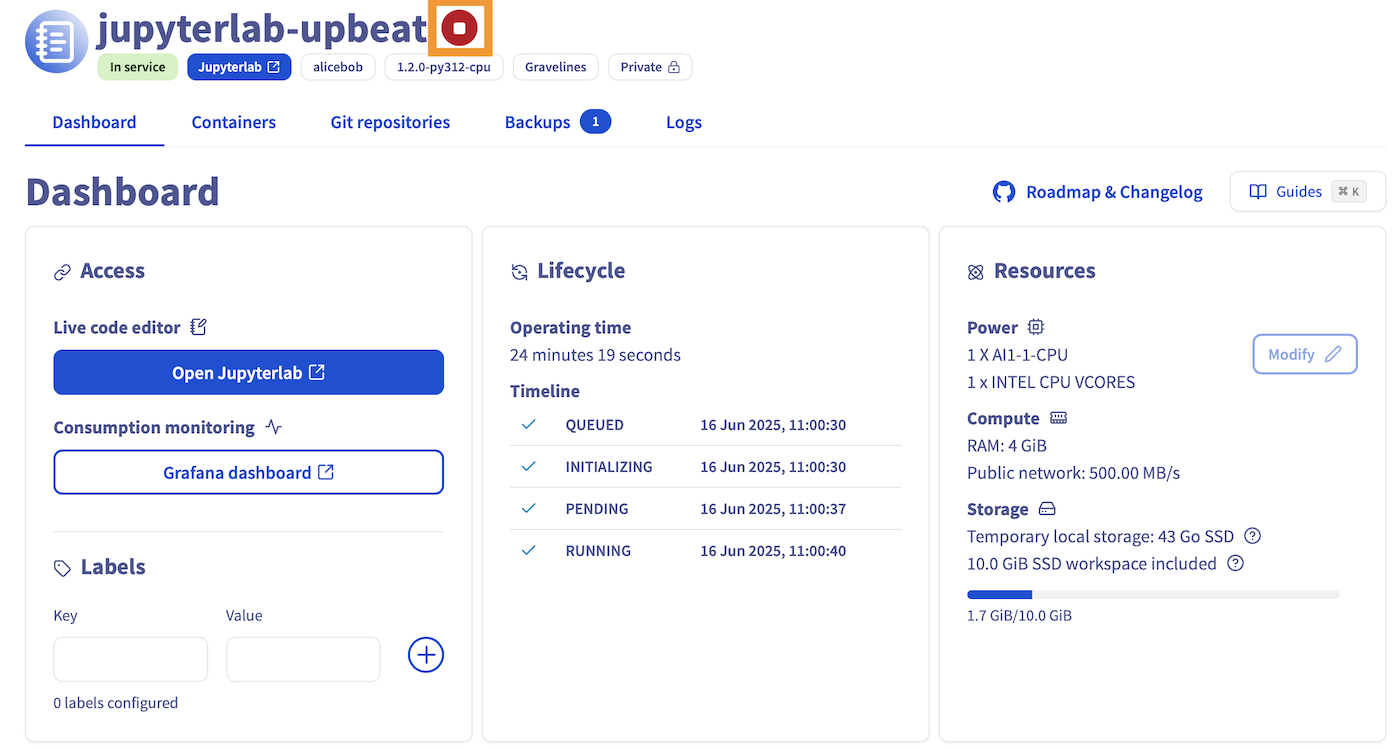
Task: Click the CPU chip icon beside Power
Action: tap(1036, 327)
